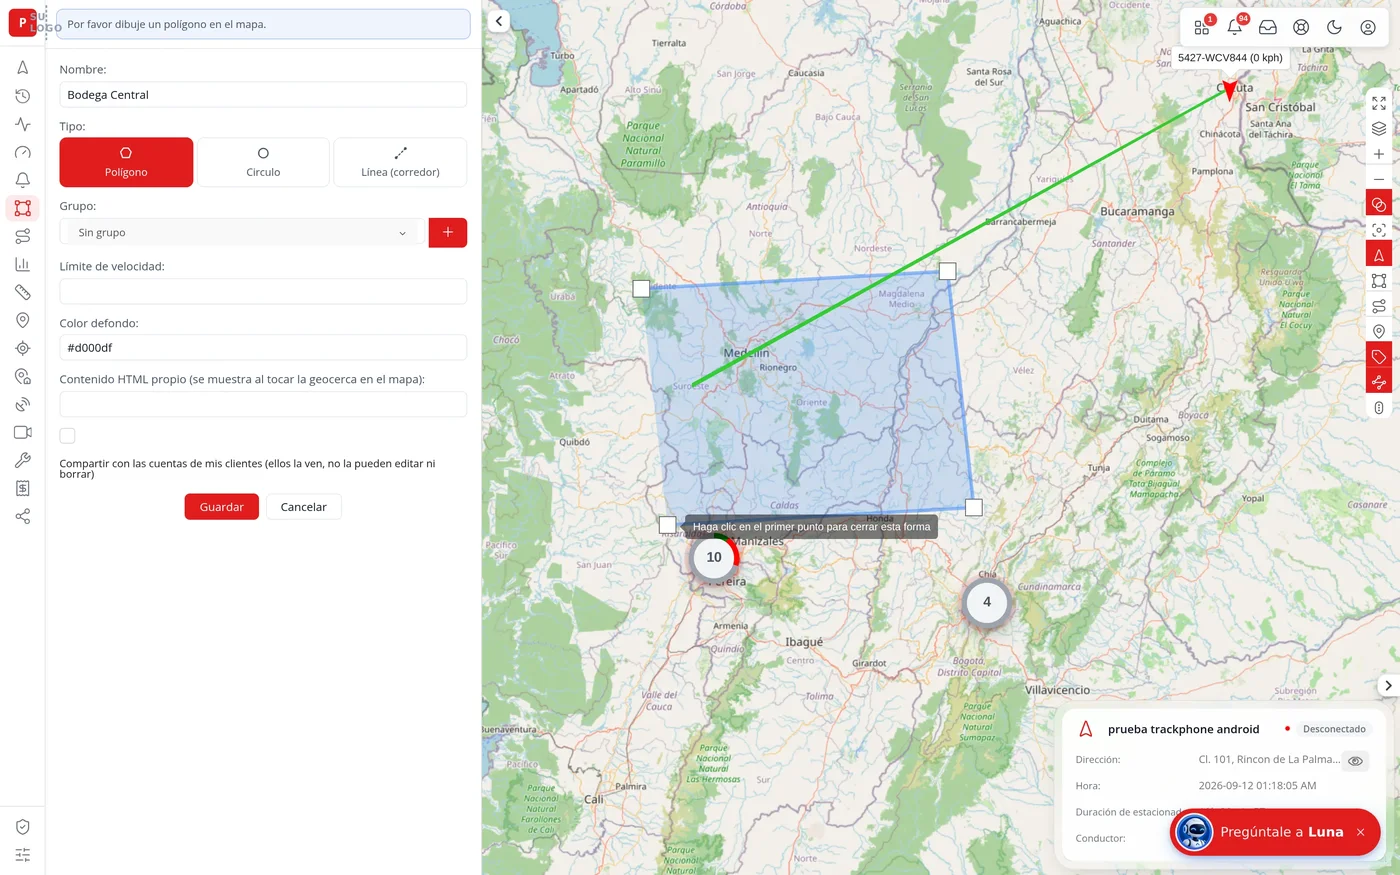
Task: Open the share nodes icon in left sidebar
Action: coord(22,516)
